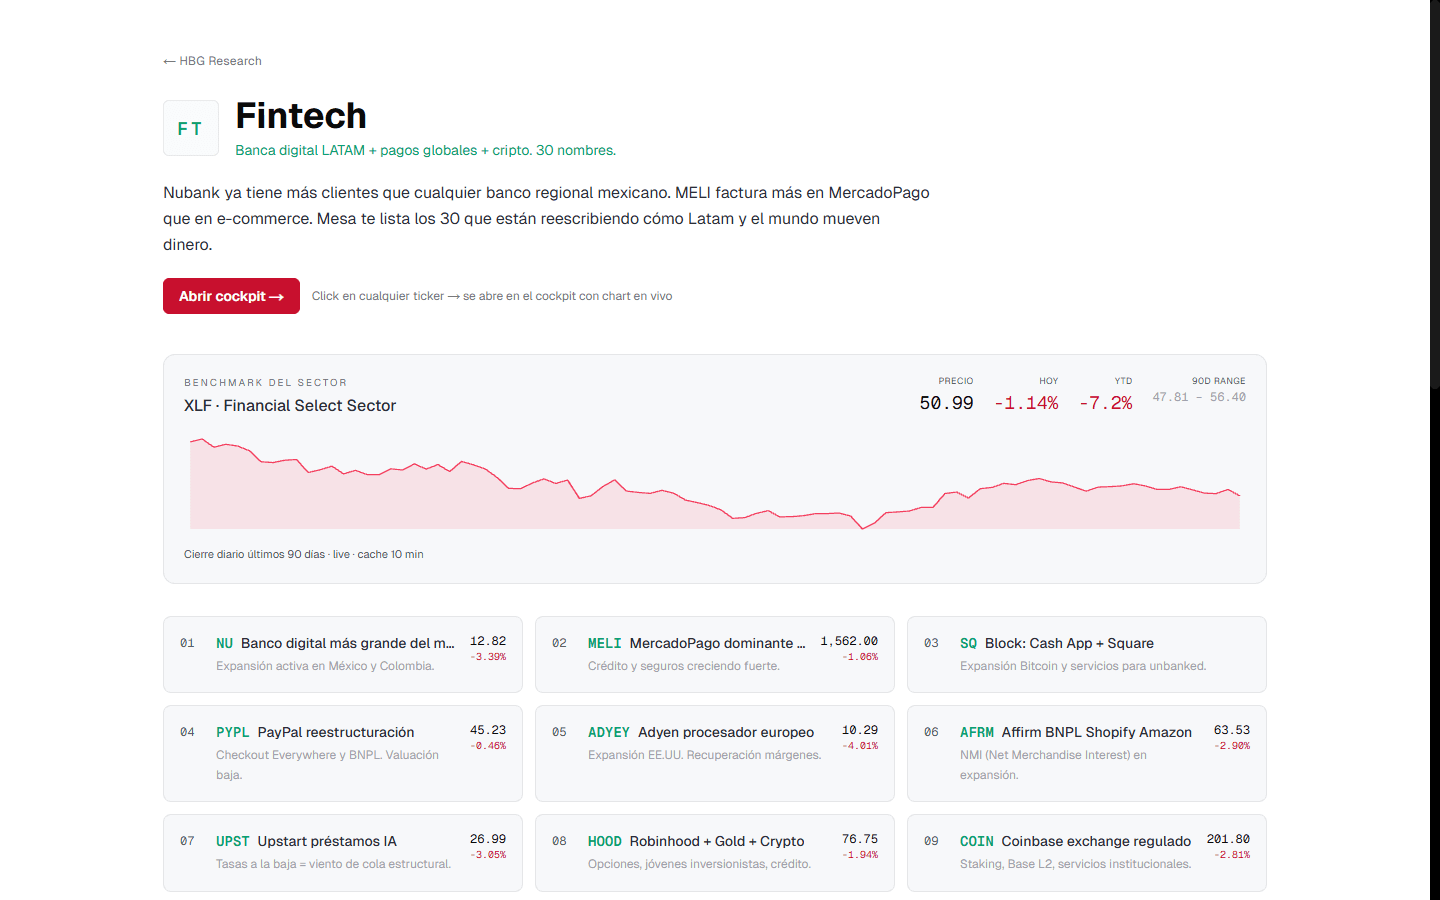Click the HOY change -1.14%
1440x900 pixels.
pyautogui.click(x=1026, y=402)
